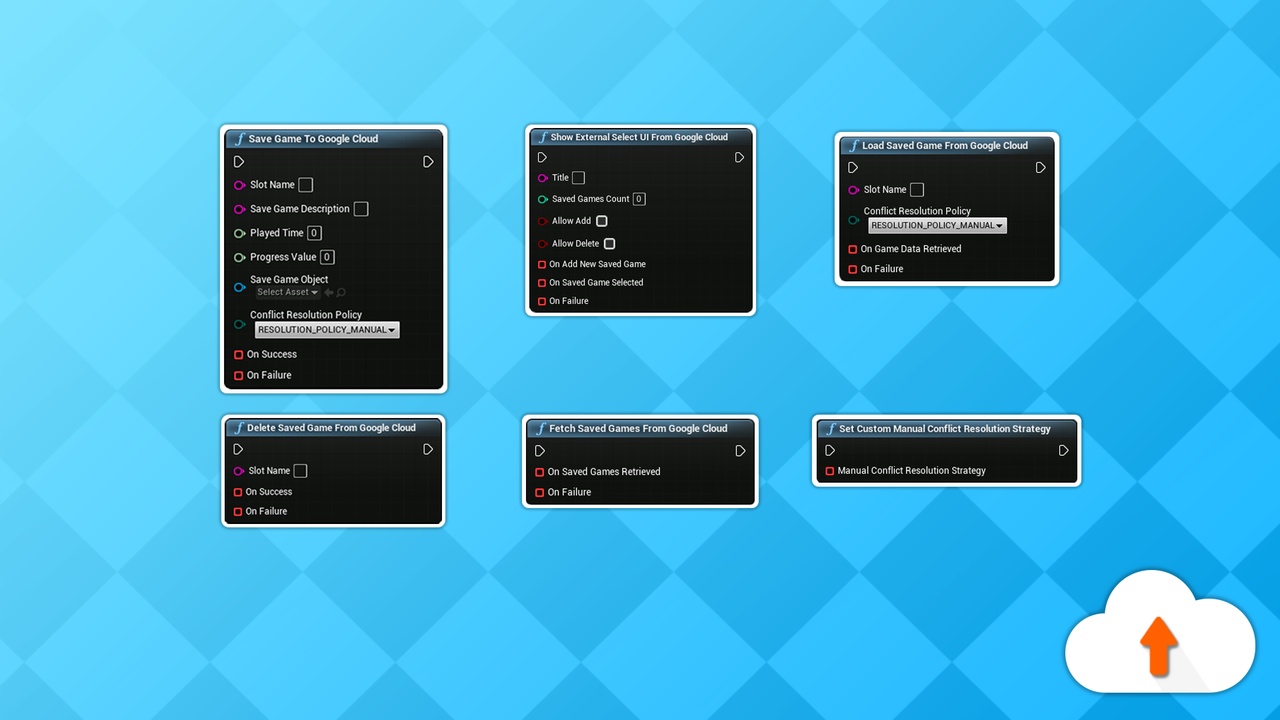Click On Add New Saved Game pin
The image size is (1280, 720).
pos(542,264)
